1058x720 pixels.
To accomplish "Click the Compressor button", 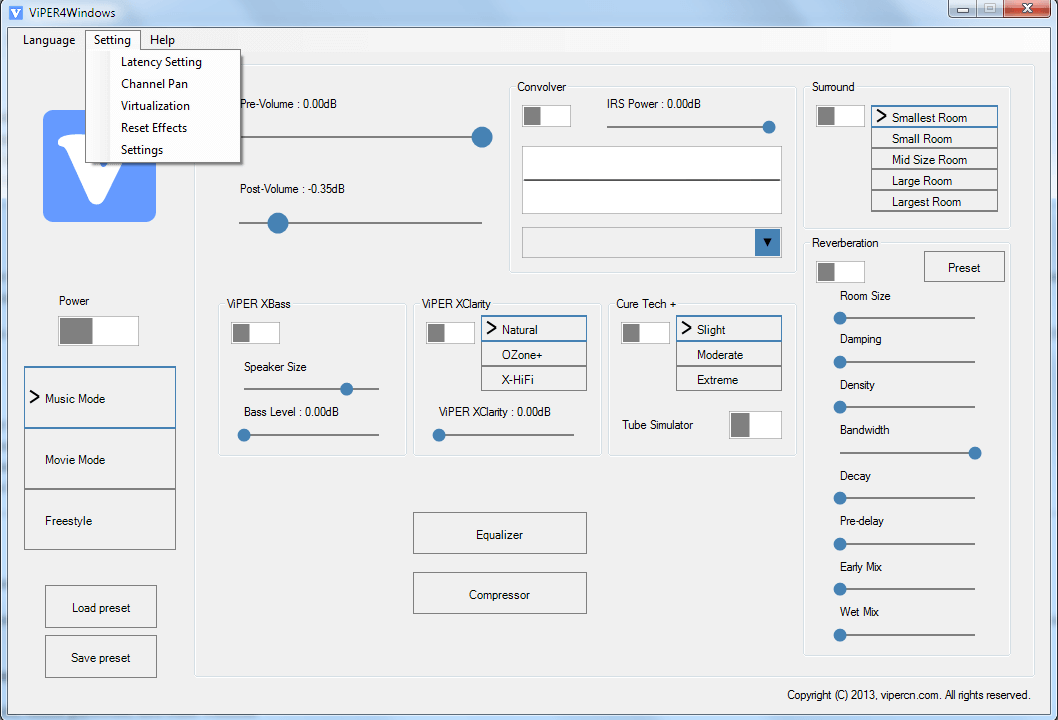I will coord(499,594).
